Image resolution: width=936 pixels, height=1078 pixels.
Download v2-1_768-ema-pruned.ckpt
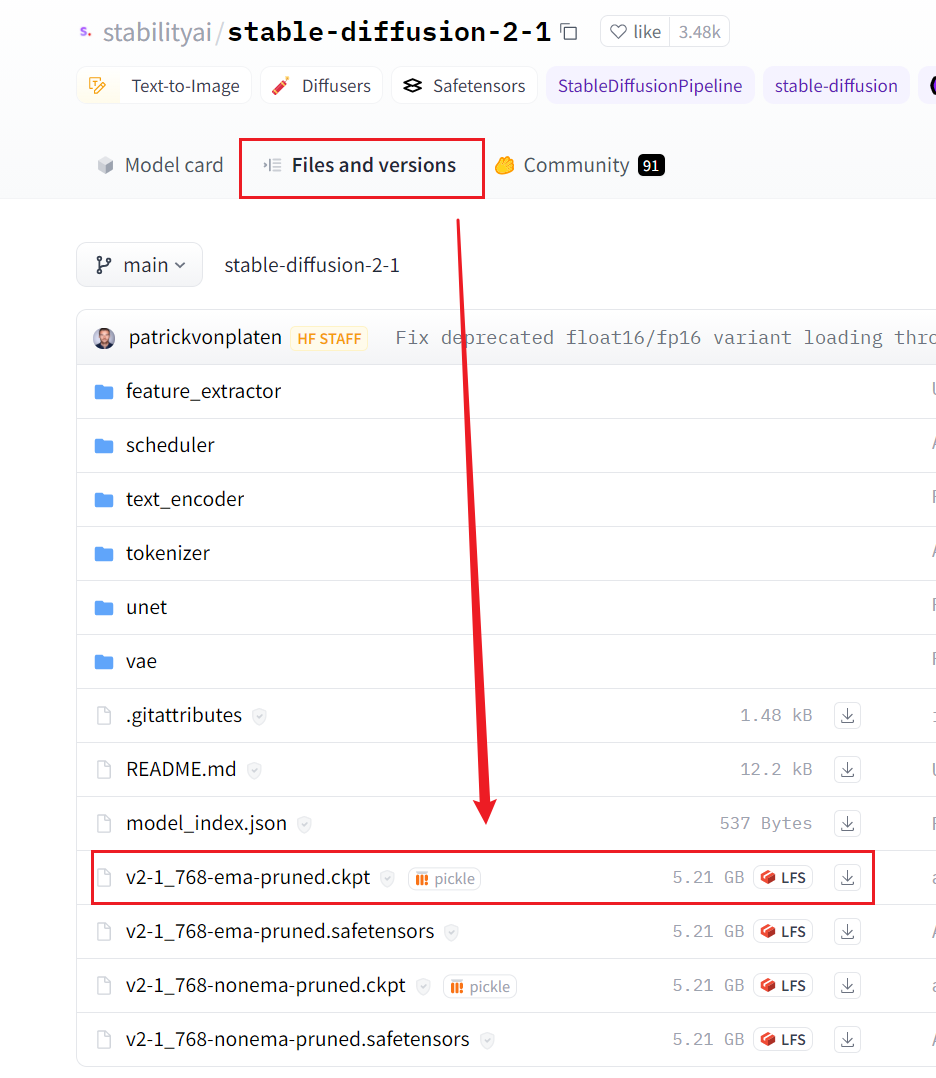pyautogui.click(x=847, y=877)
